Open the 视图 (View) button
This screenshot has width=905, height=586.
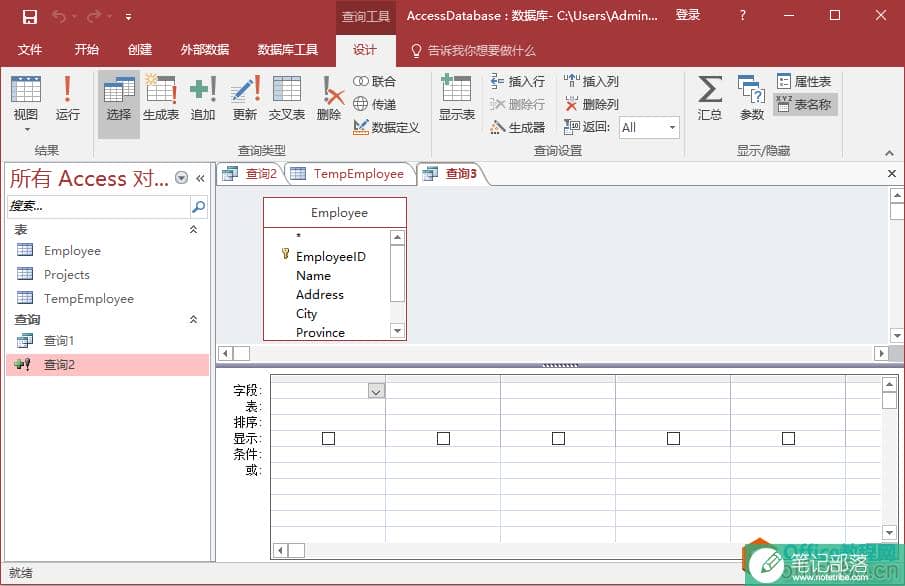click(26, 102)
